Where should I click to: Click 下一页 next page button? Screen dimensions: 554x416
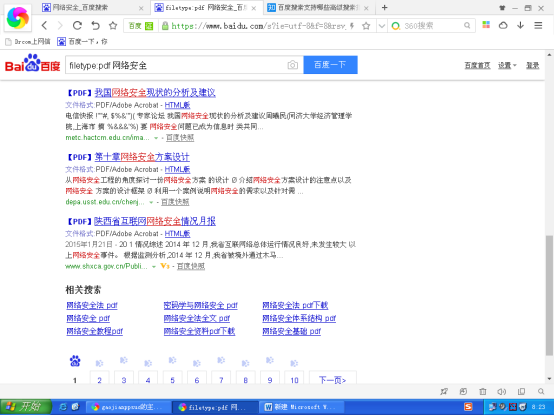pyautogui.click(x=332, y=377)
